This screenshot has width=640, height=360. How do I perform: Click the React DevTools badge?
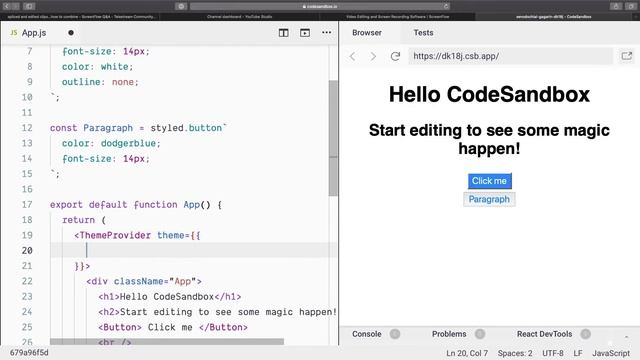(x=586, y=334)
